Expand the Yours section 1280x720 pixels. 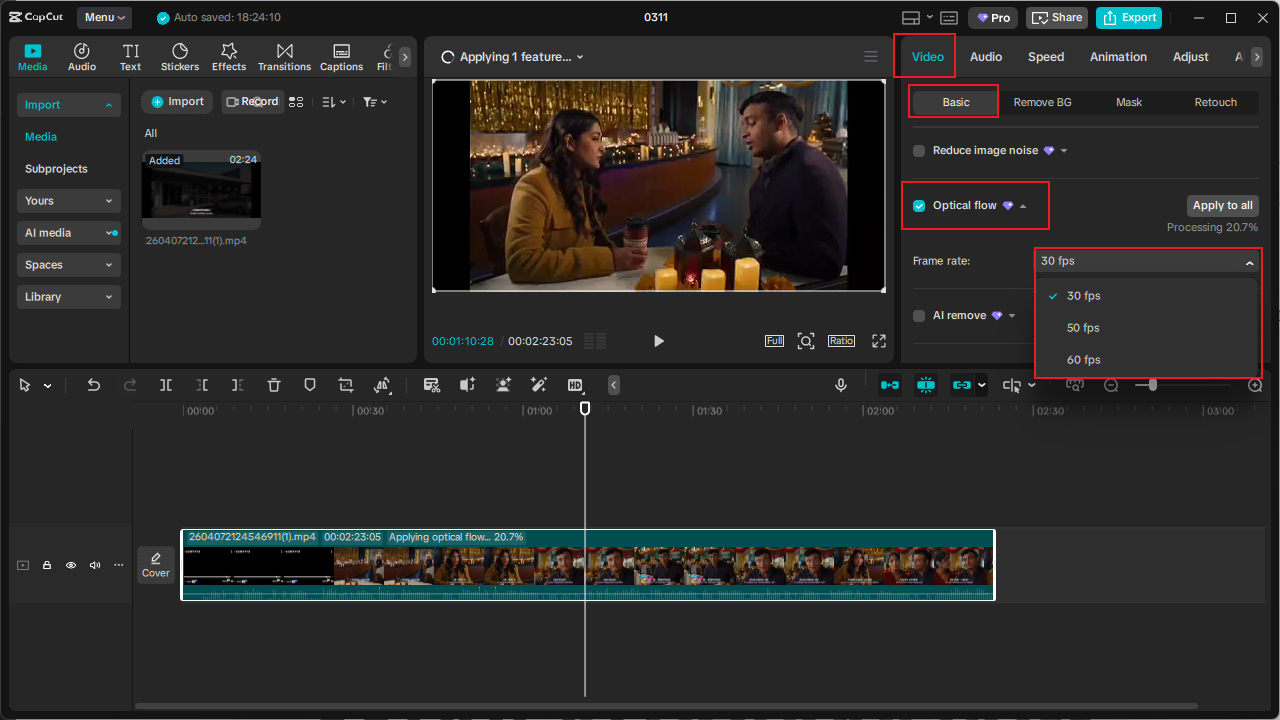pos(69,201)
